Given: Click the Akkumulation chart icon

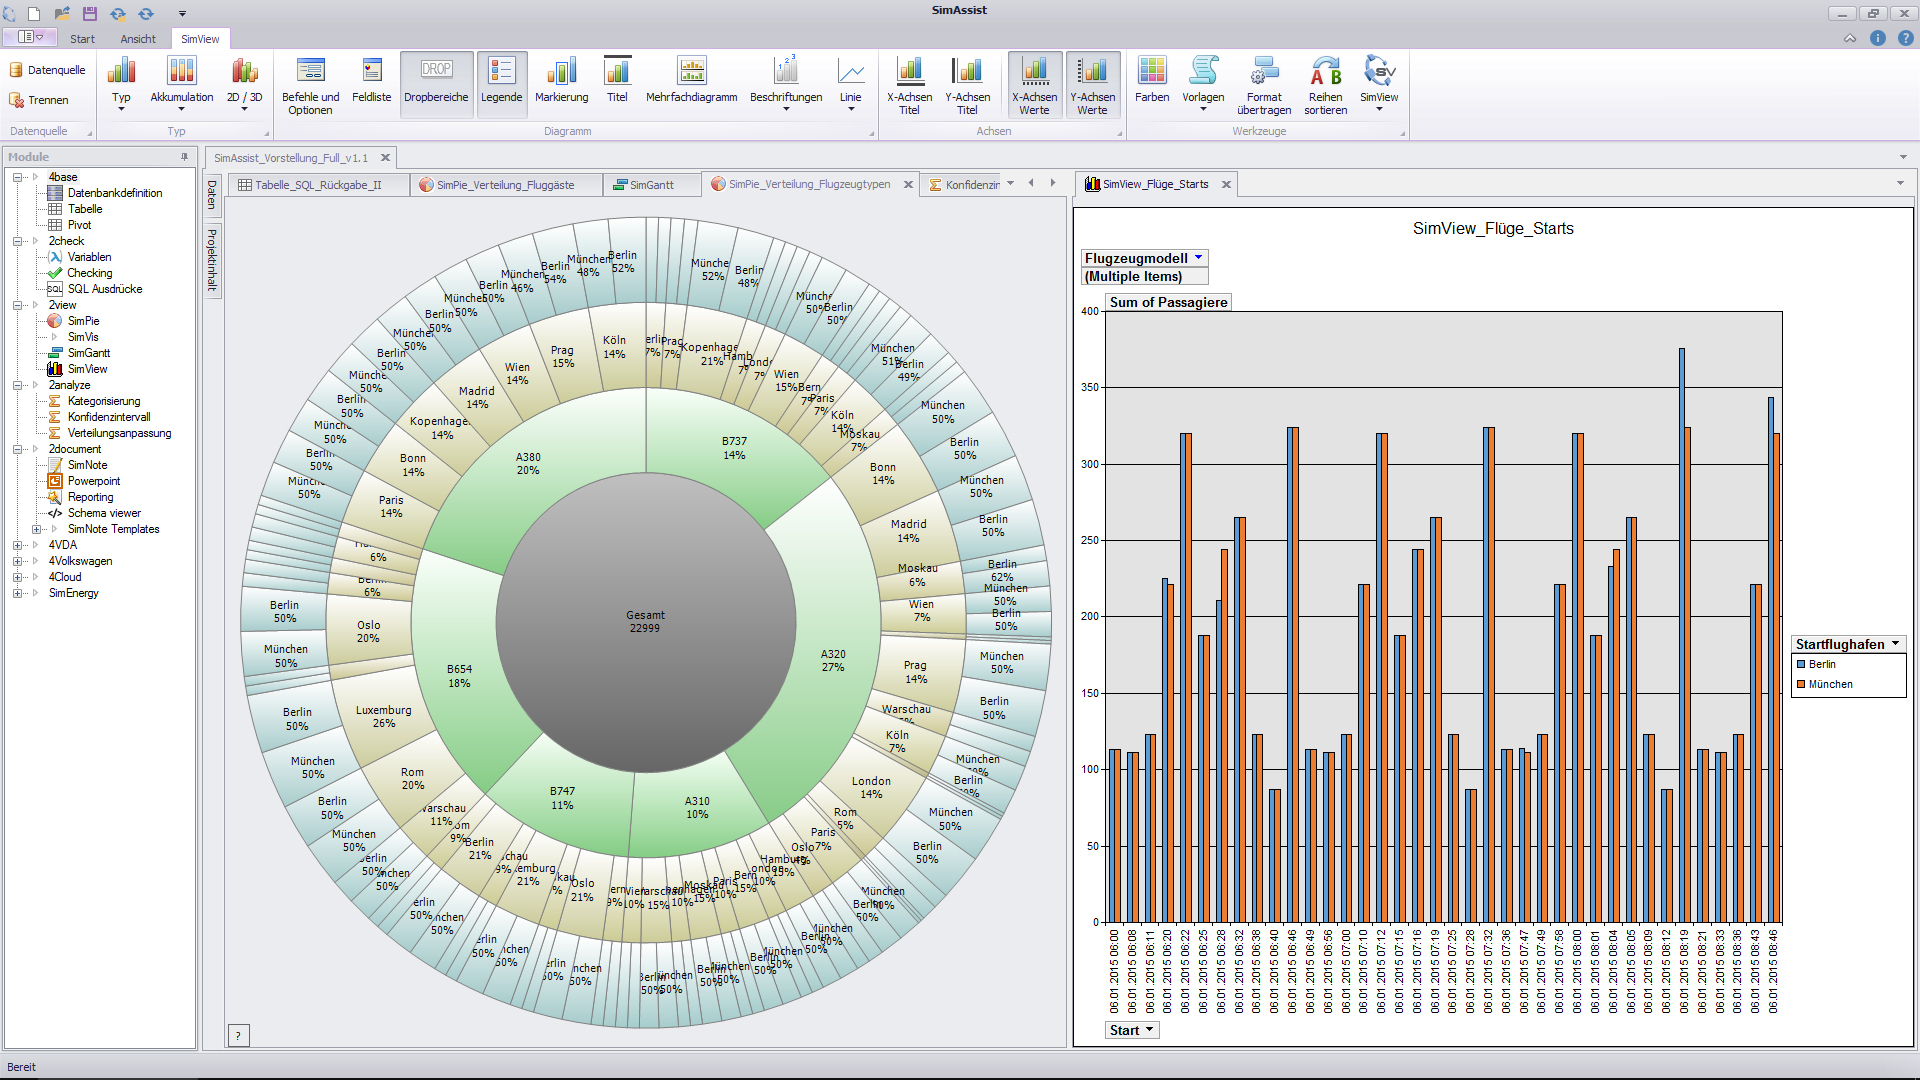Looking at the screenshot, I should 181,72.
